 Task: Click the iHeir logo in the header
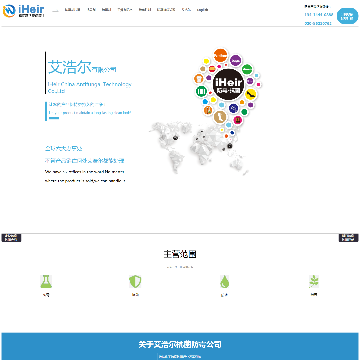[x=23, y=11]
